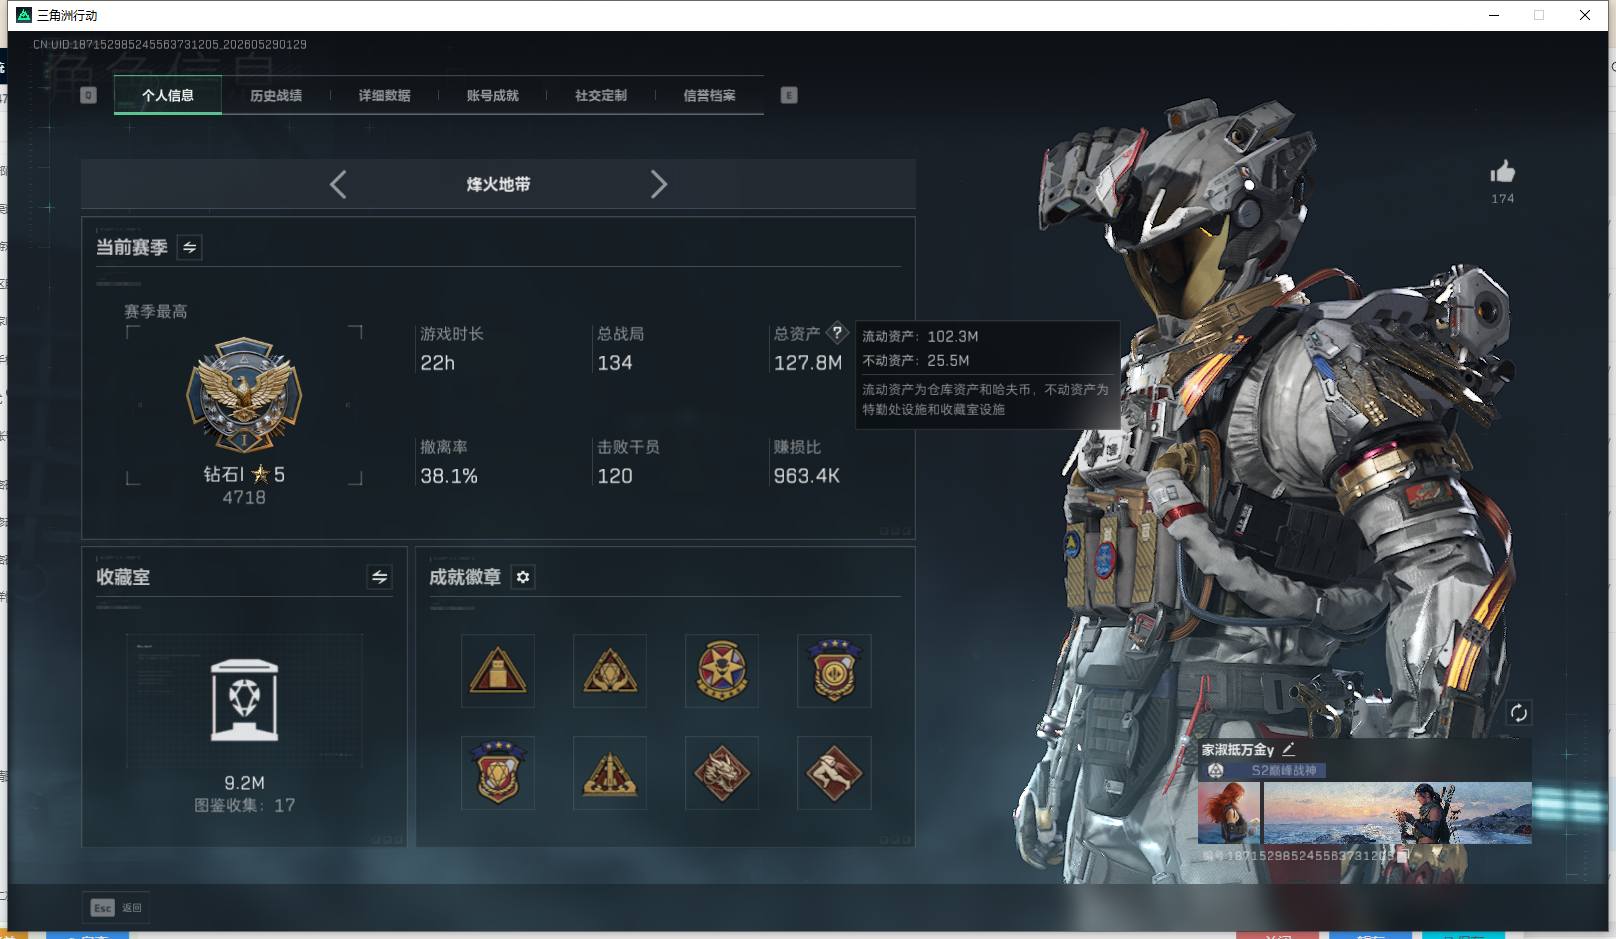Click the 38.1% extraction rate value
This screenshot has height=939, width=1616.
[x=449, y=476]
